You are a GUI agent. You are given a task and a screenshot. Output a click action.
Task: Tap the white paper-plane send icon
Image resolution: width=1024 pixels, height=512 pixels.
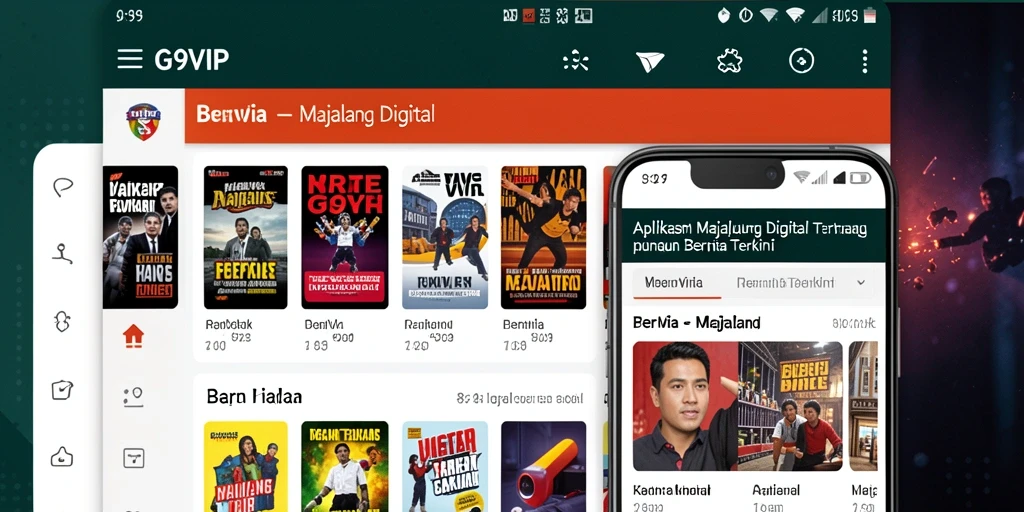[650, 62]
